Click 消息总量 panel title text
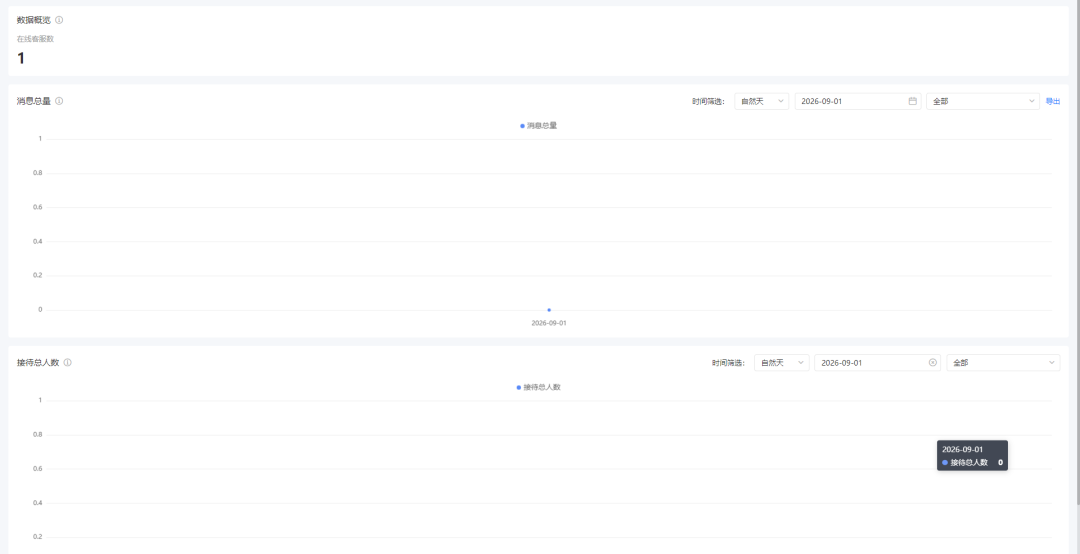The width and height of the screenshot is (1080, 554). (34, 101)
